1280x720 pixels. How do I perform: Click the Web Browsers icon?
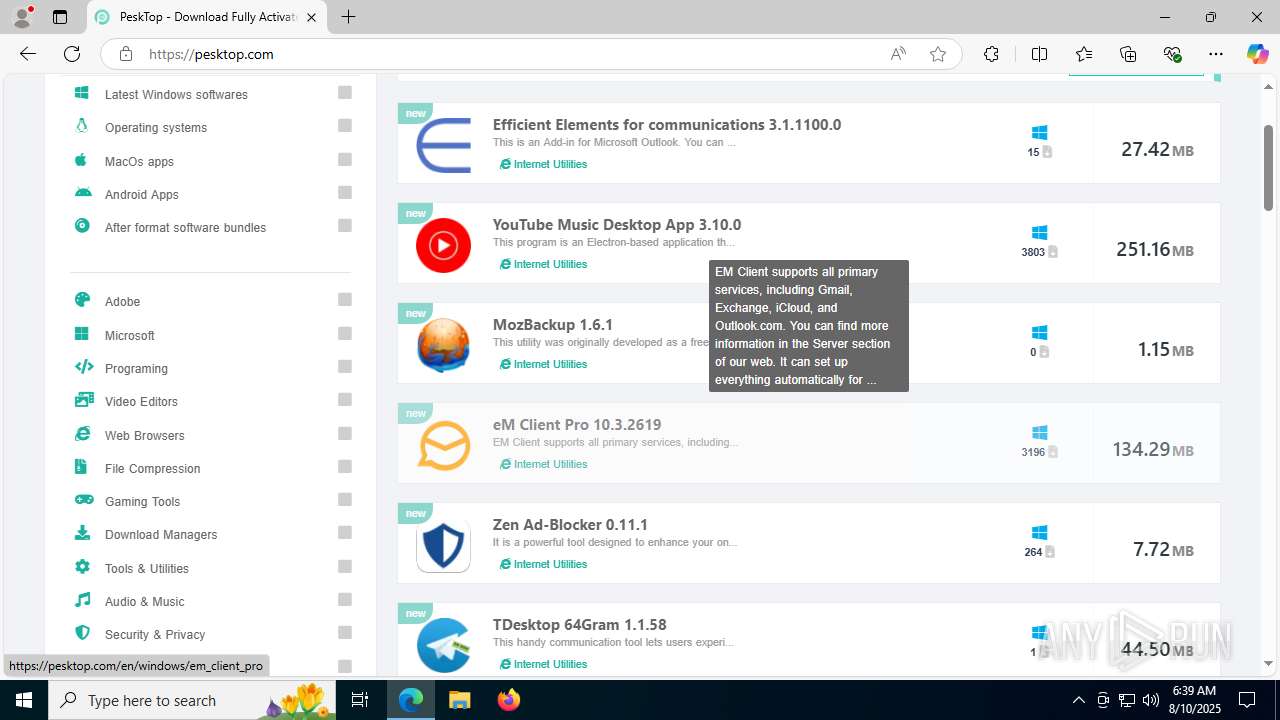click(x=82, y=434)
